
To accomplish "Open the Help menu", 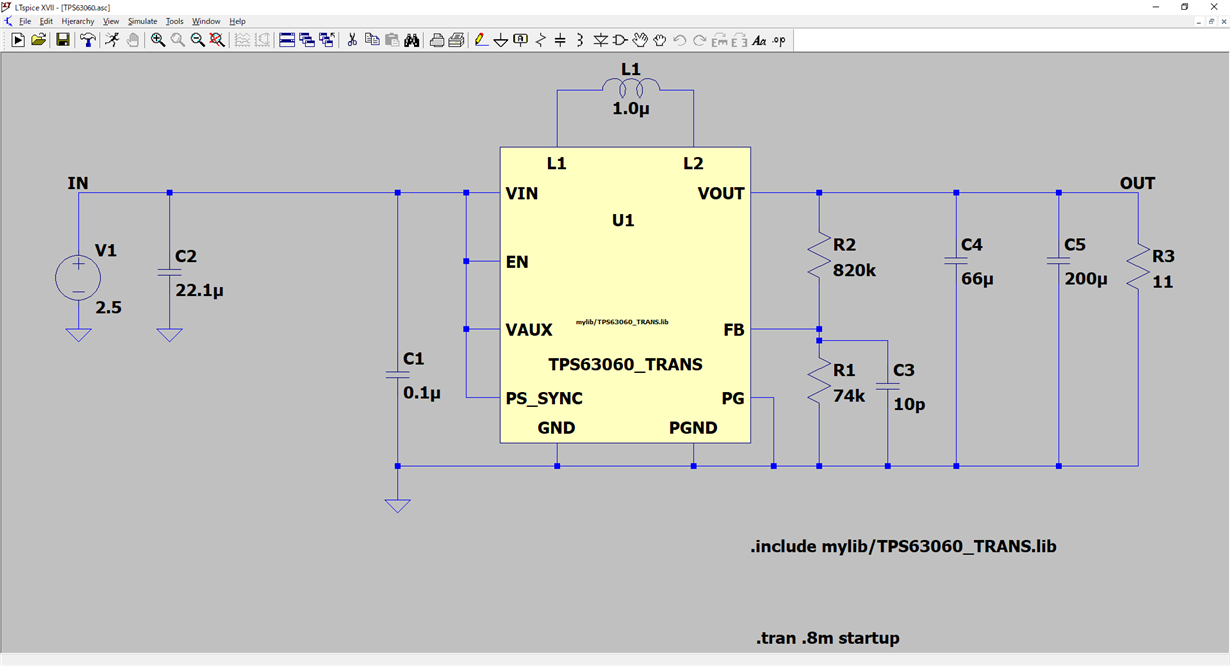I will pyautogui.click(x=237, y=21).
